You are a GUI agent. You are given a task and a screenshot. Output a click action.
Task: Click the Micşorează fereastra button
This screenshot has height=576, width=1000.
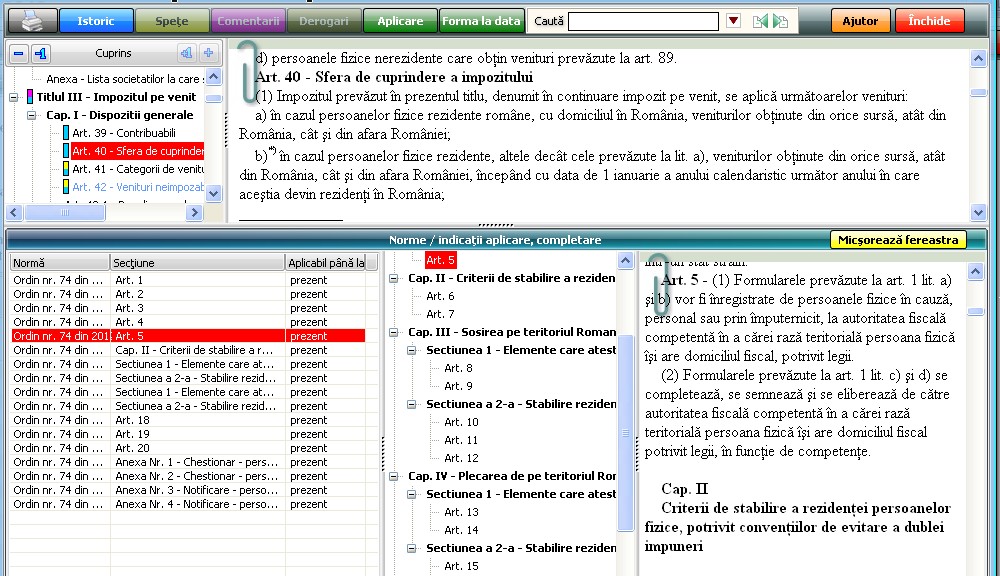coord(898,240)
